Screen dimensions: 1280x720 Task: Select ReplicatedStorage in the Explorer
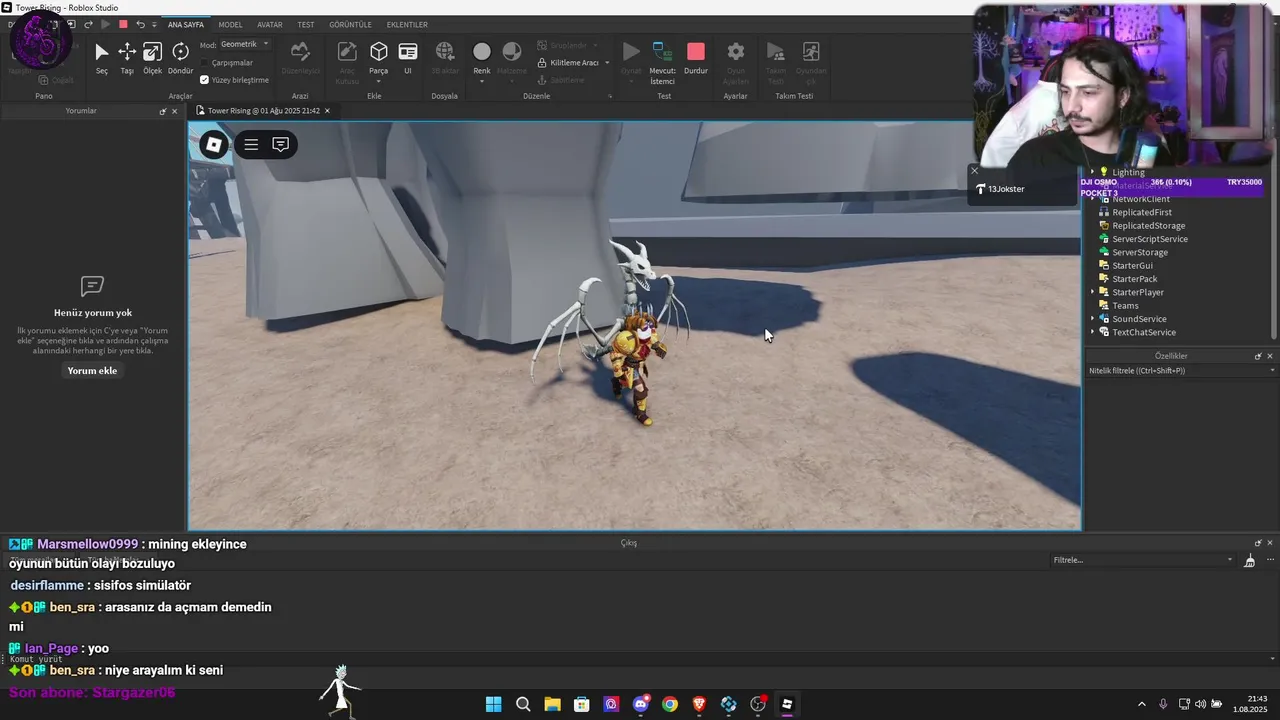[x=1148, y=226]
